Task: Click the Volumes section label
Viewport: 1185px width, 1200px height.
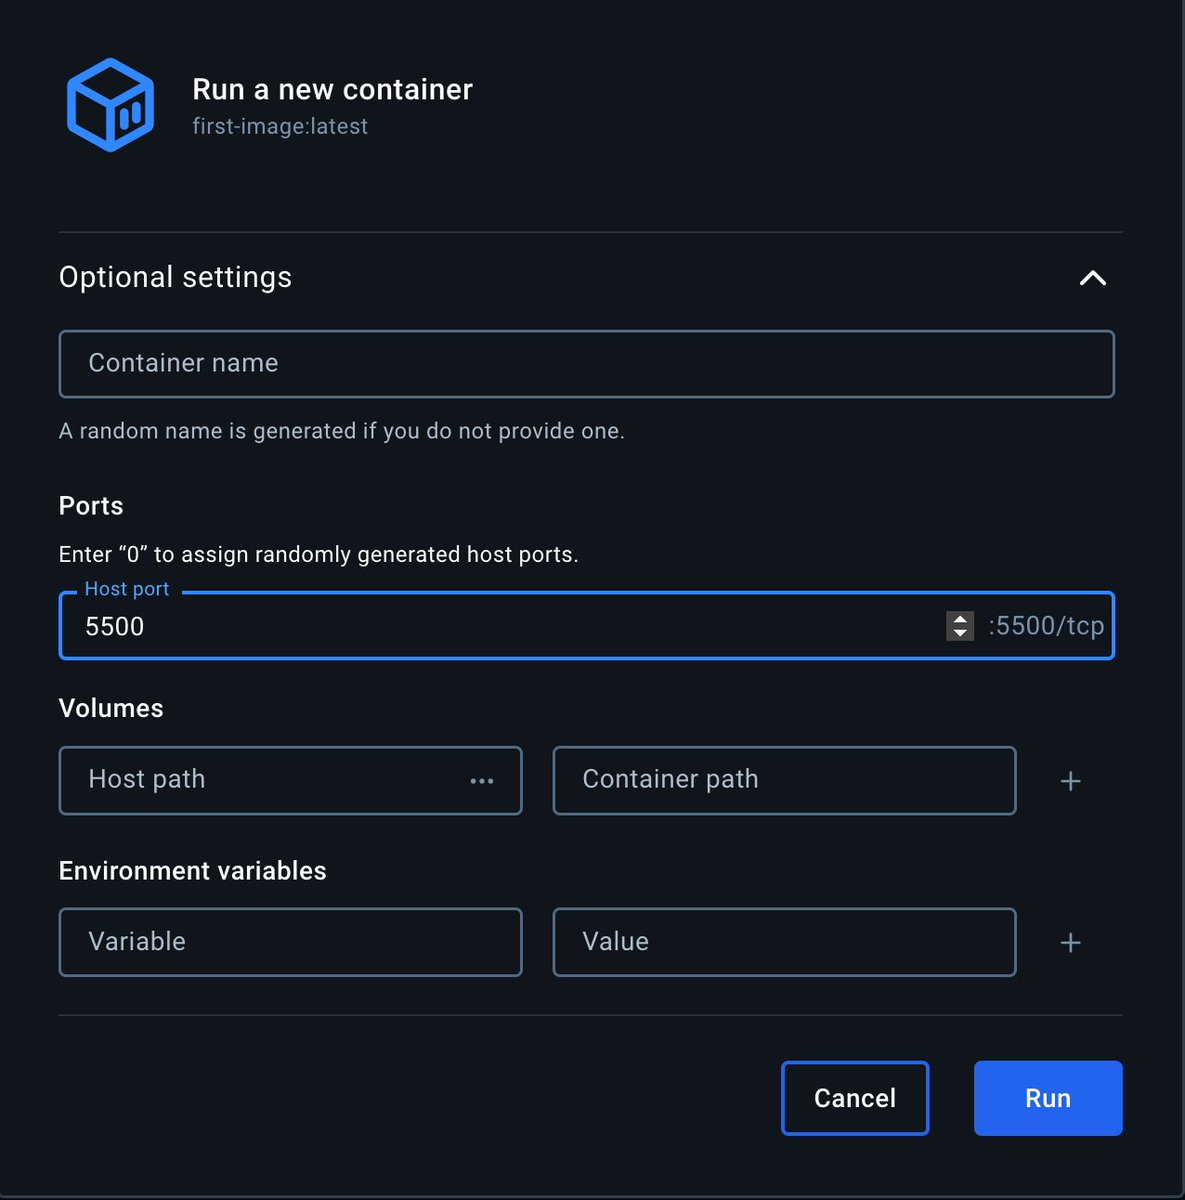Action: pos(111,708)
